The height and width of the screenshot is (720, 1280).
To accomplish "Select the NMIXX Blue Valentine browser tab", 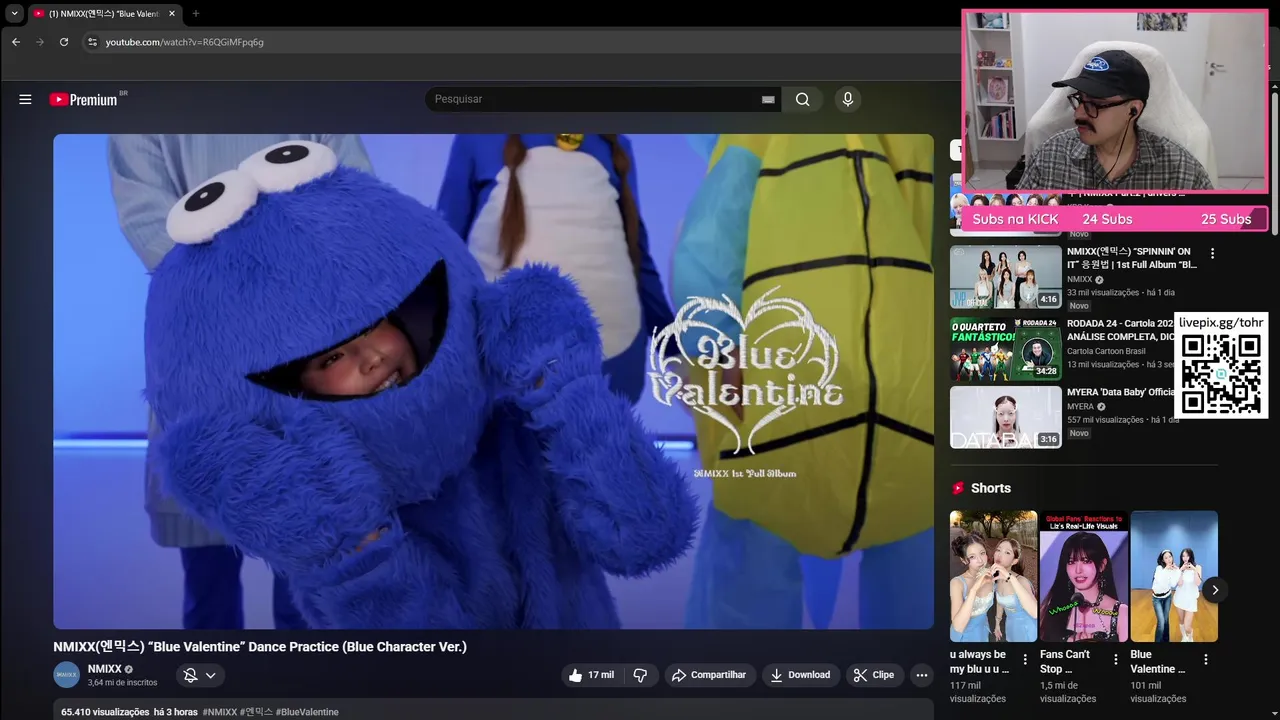I will tap(104, 14).
